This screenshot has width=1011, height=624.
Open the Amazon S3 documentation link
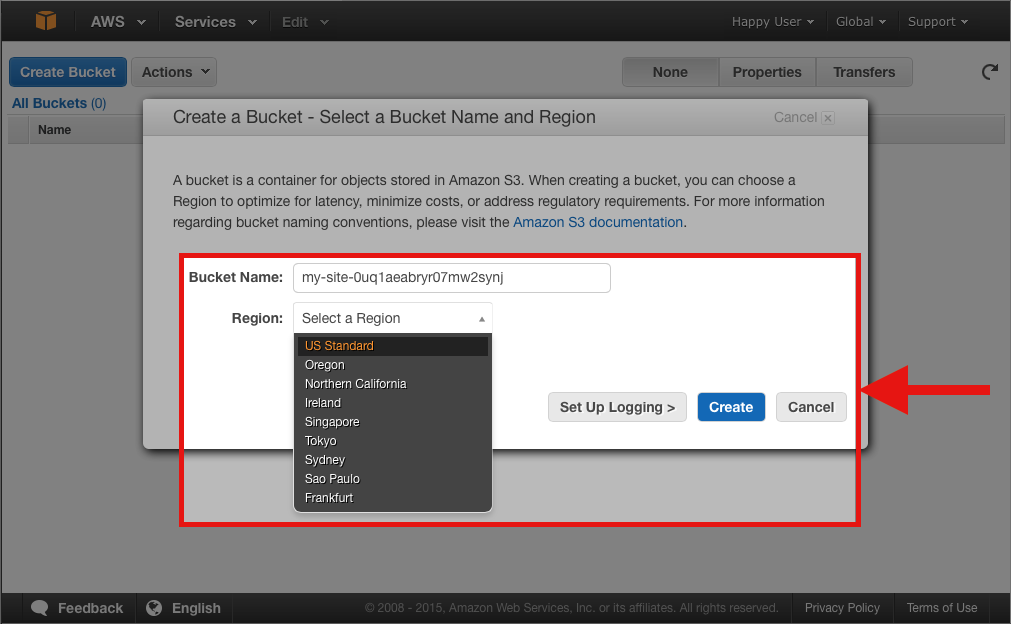(x=598, y=222)
